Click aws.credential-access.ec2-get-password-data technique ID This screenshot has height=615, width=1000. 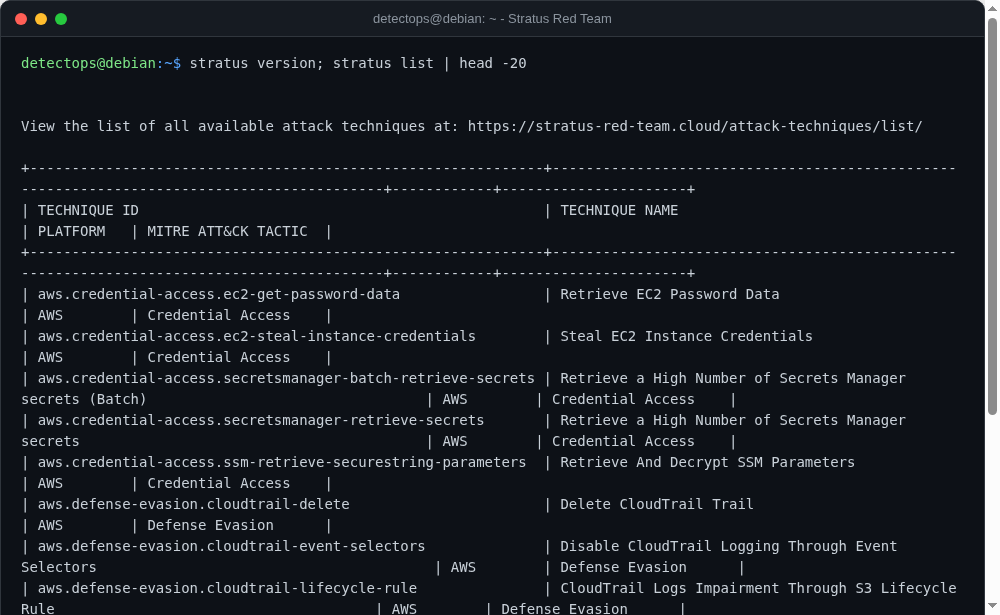coord(219,295)
